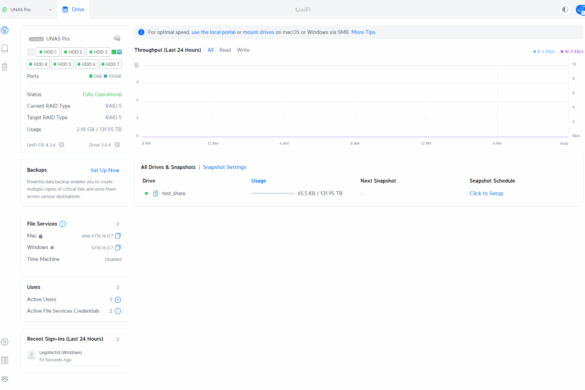Click the Time Machine 'Disabled' value
585x390 pixels.
[x=113, y=259]
